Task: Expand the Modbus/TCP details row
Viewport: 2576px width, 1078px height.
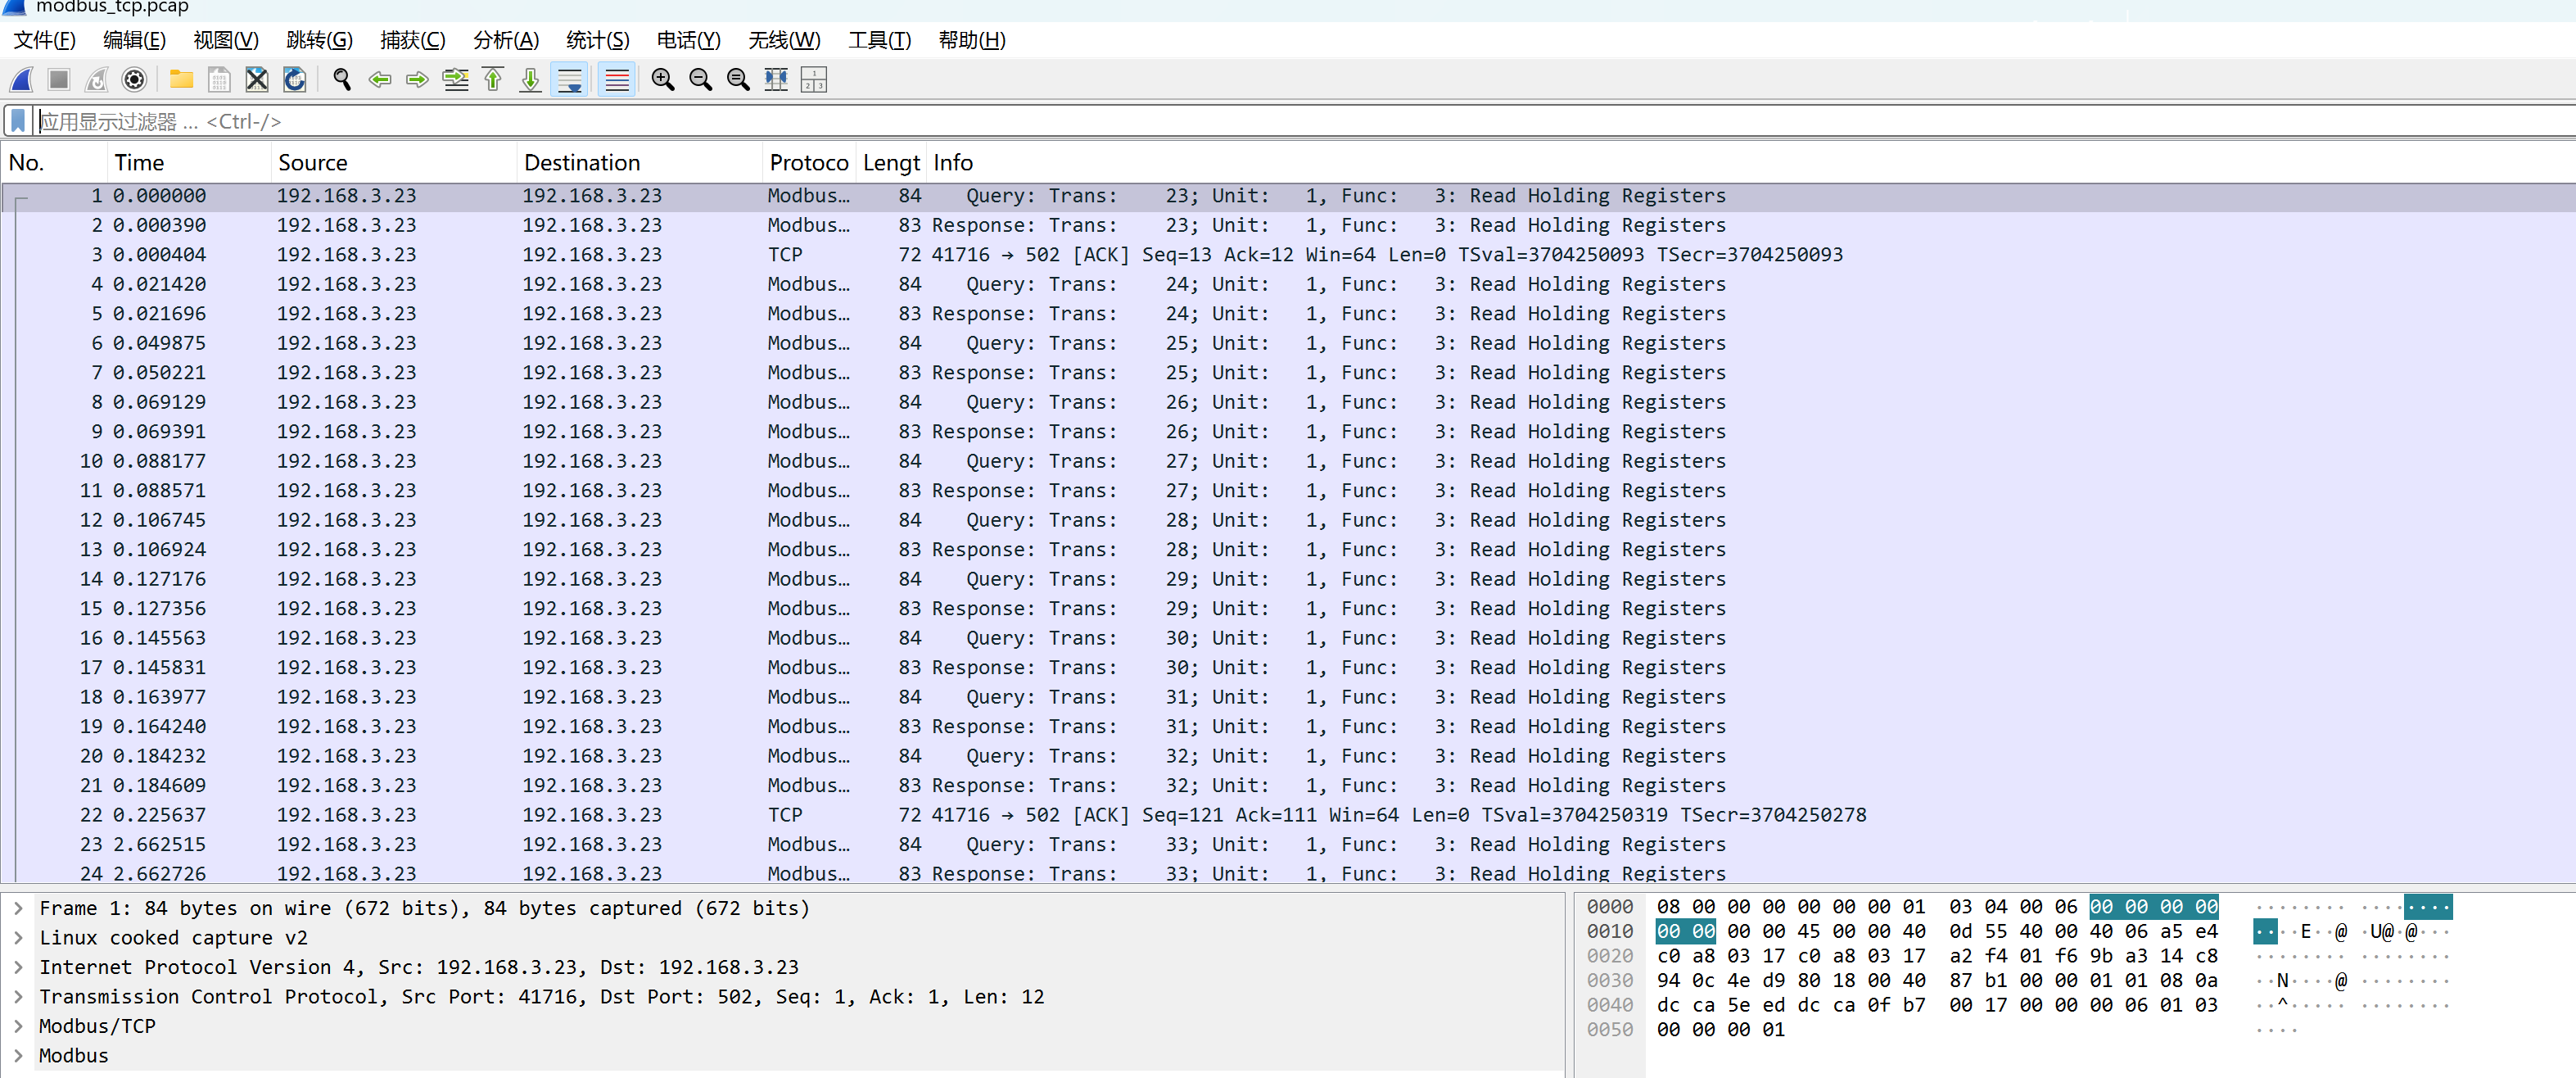Action: 18,1027
